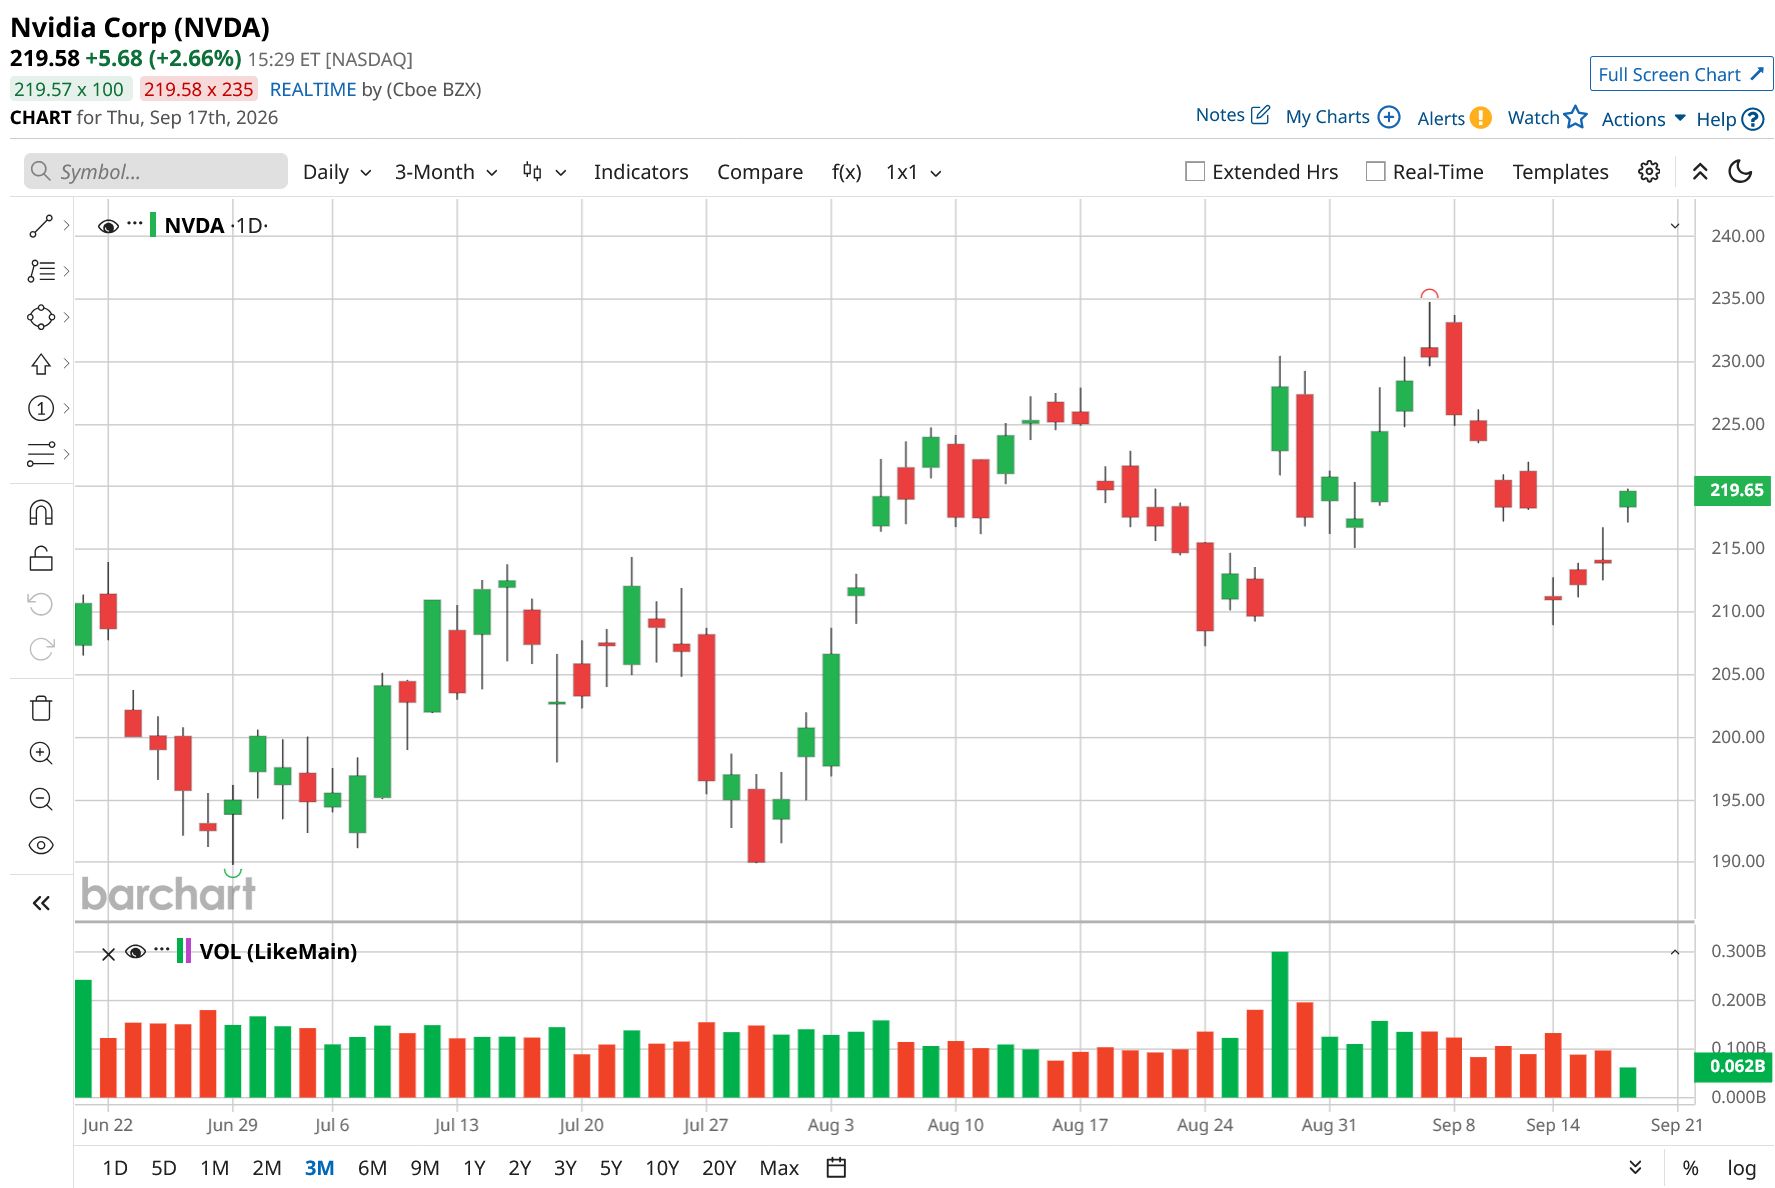Collapse the left toolbar with double arrows

tap(41, 903)
